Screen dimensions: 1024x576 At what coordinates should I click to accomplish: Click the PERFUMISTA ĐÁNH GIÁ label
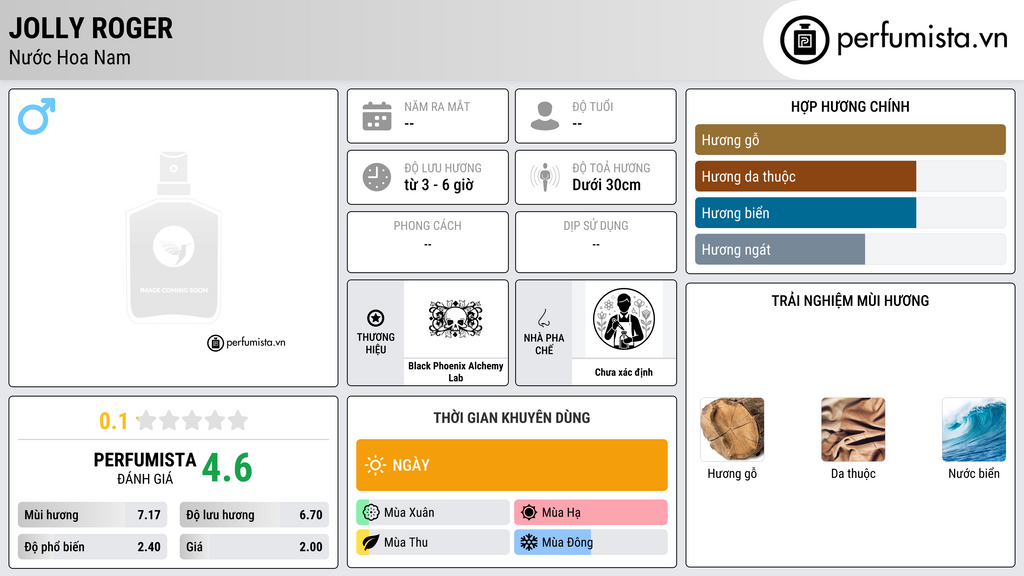145,469
